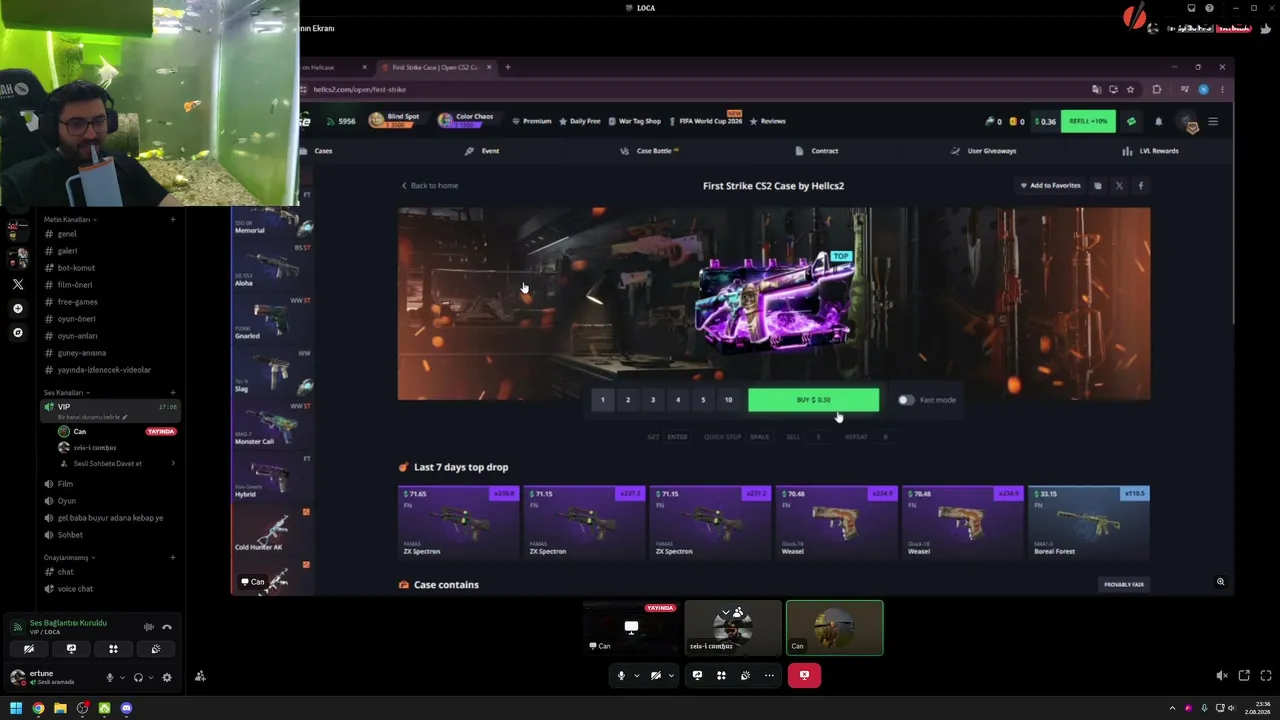
Task: Add channel to Ses Kanalları with plus
Action: pyautogui.click(x=173, y=393)
